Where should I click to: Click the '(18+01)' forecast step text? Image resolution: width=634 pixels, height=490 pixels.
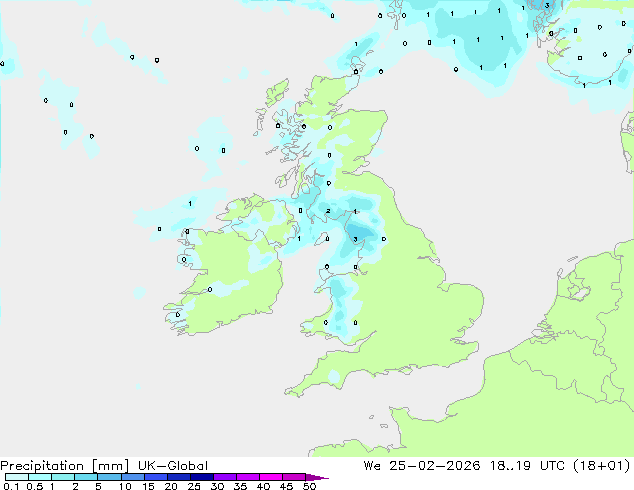tap(602, 466)
